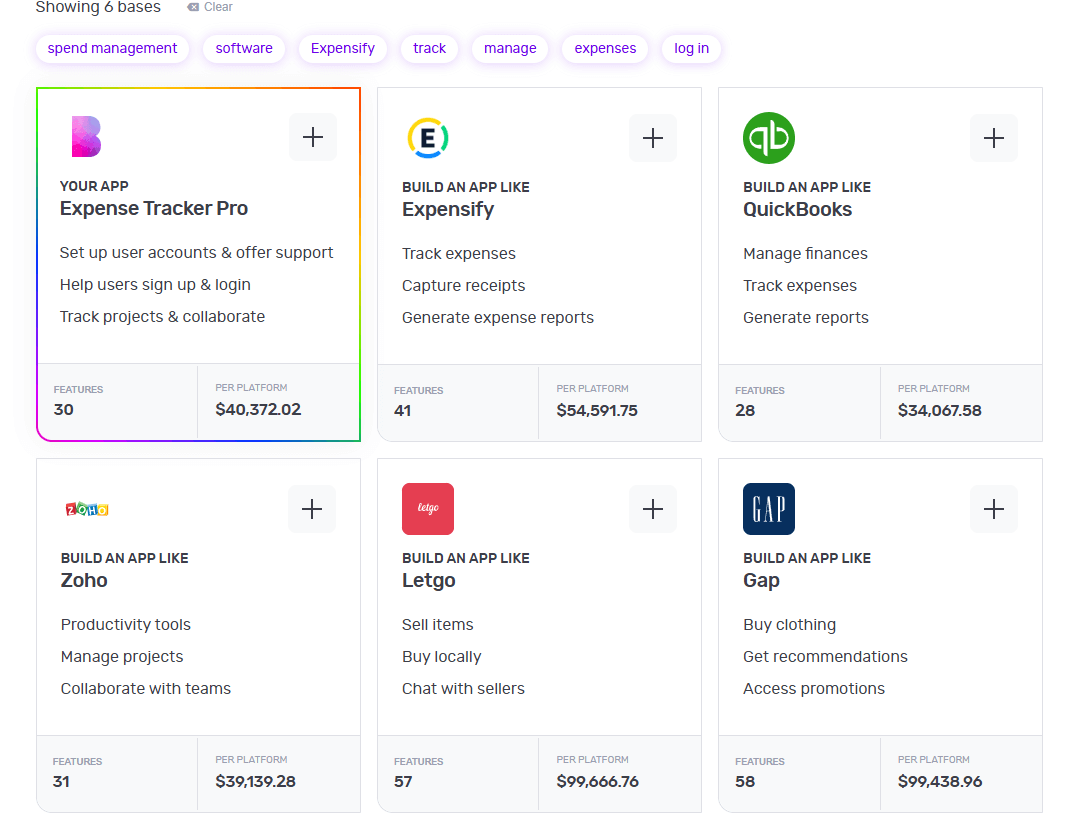
Task: Select the log in tag
Action: pyautogui.click(x=692, y=49)
